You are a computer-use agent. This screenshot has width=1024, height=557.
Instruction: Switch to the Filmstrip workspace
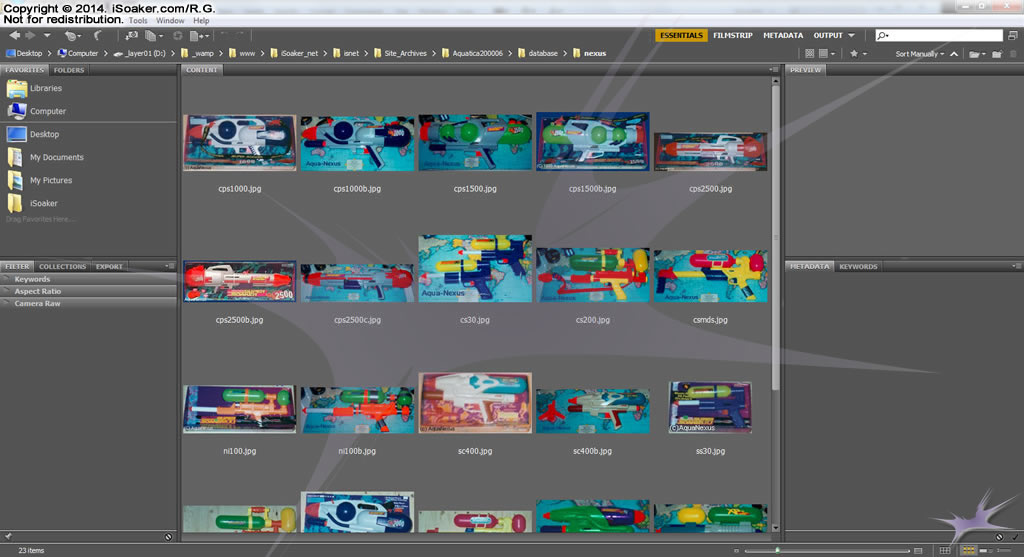pyautogui.click(x=733, y=35)
